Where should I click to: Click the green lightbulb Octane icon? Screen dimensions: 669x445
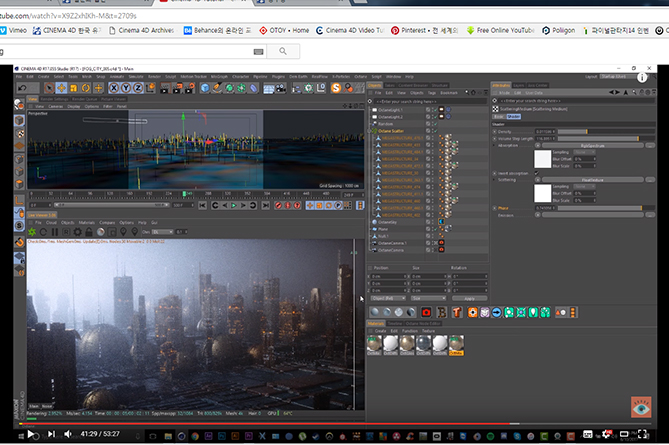coord(533,312)
